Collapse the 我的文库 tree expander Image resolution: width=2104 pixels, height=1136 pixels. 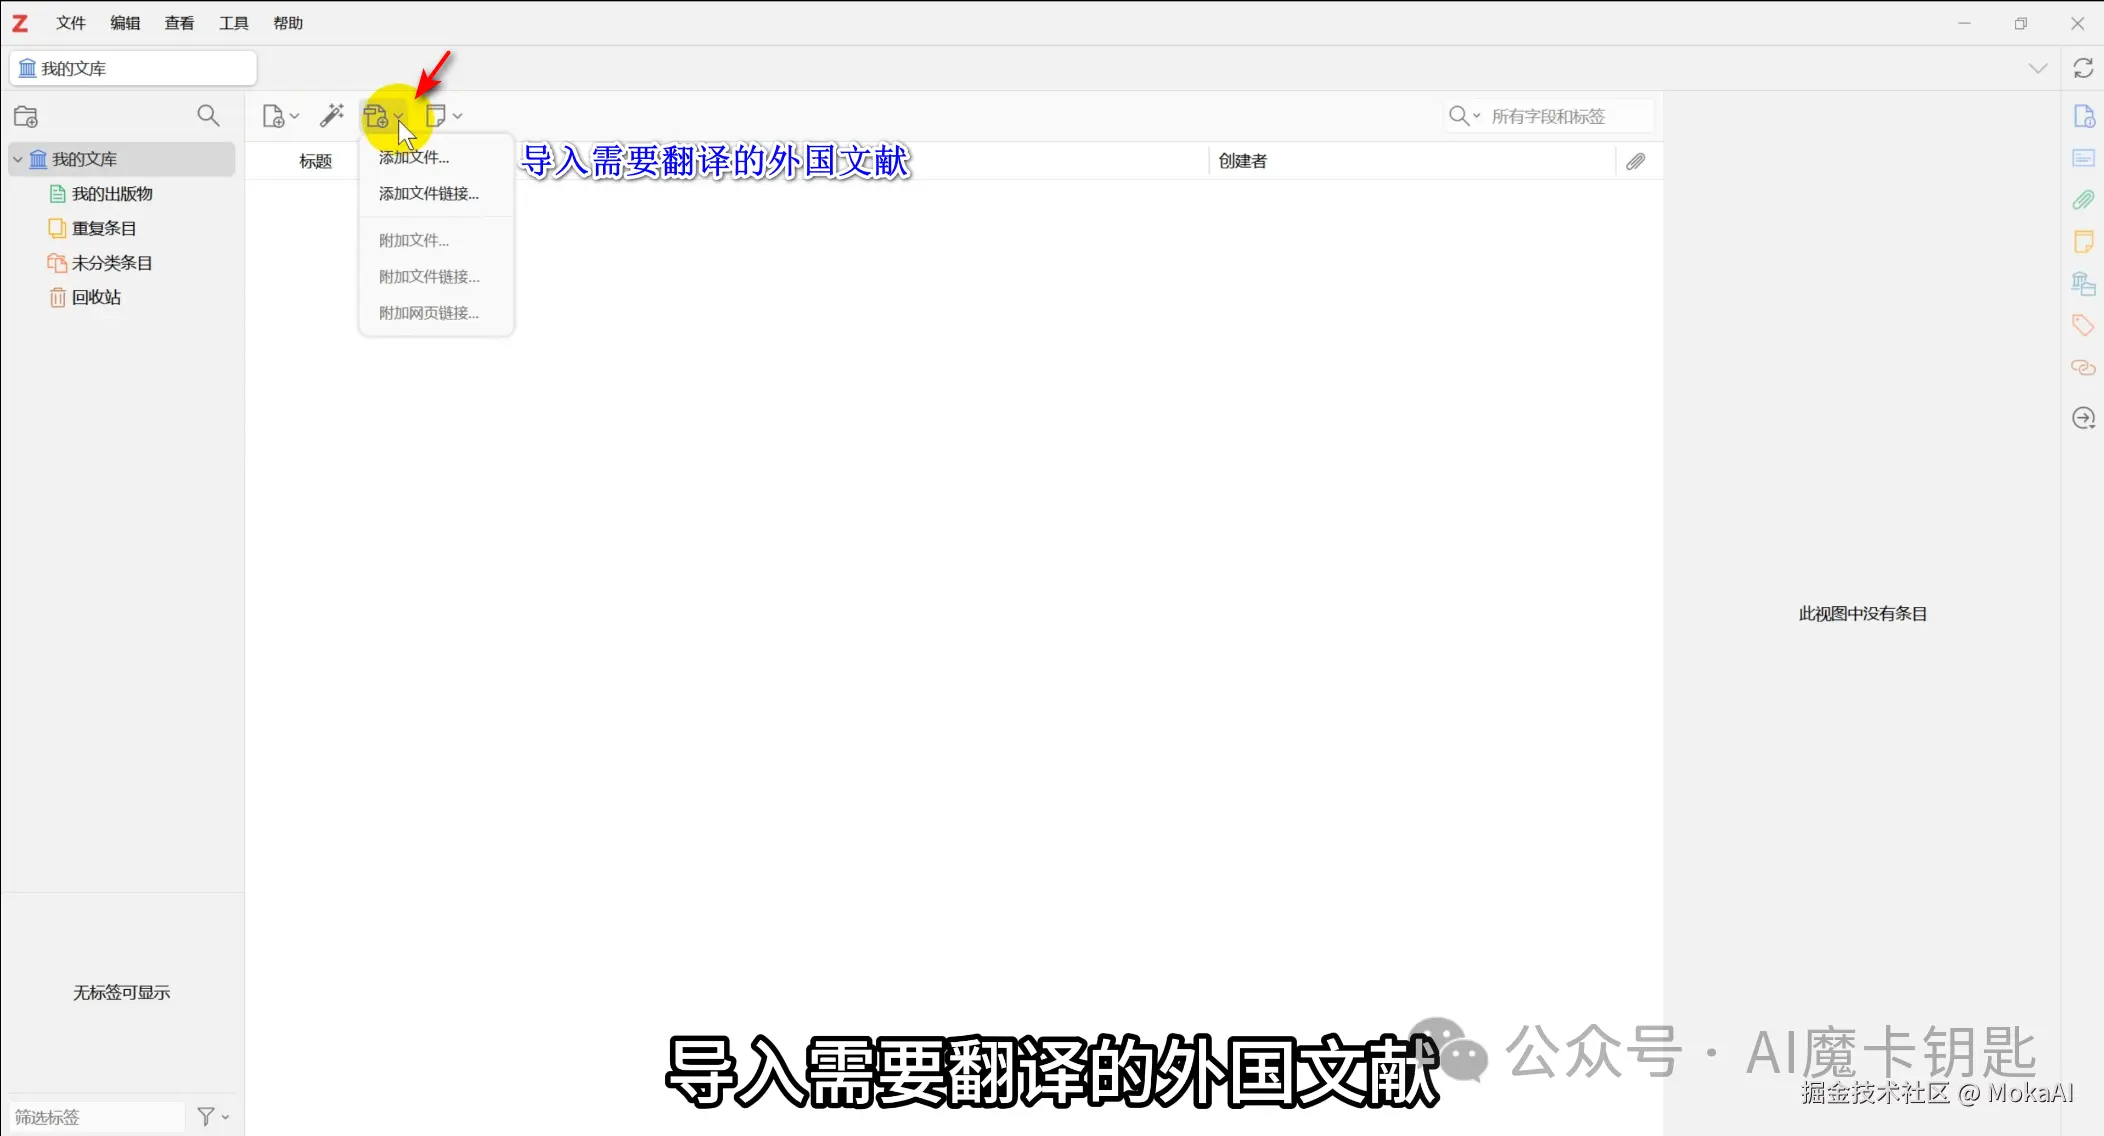[x=17, y=158]
